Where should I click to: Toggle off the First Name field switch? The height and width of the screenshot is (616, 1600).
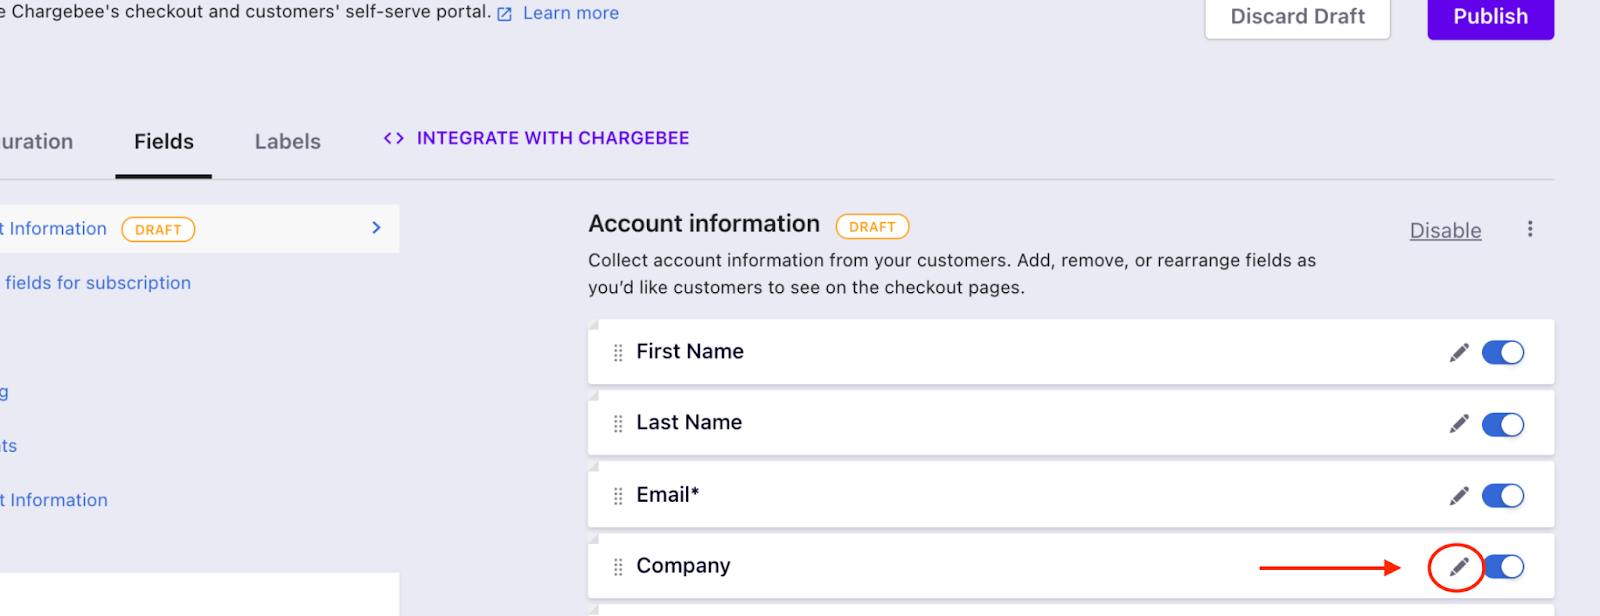pos(1503,352)
